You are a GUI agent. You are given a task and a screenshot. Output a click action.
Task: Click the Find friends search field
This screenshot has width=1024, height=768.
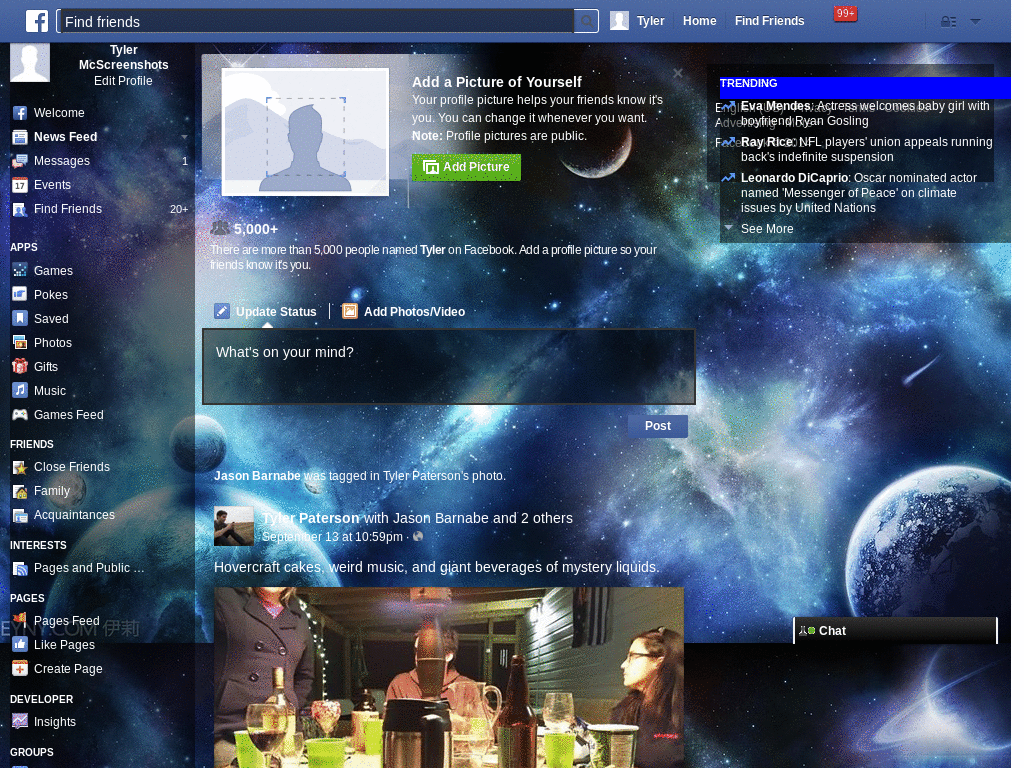tap(320, 20)
